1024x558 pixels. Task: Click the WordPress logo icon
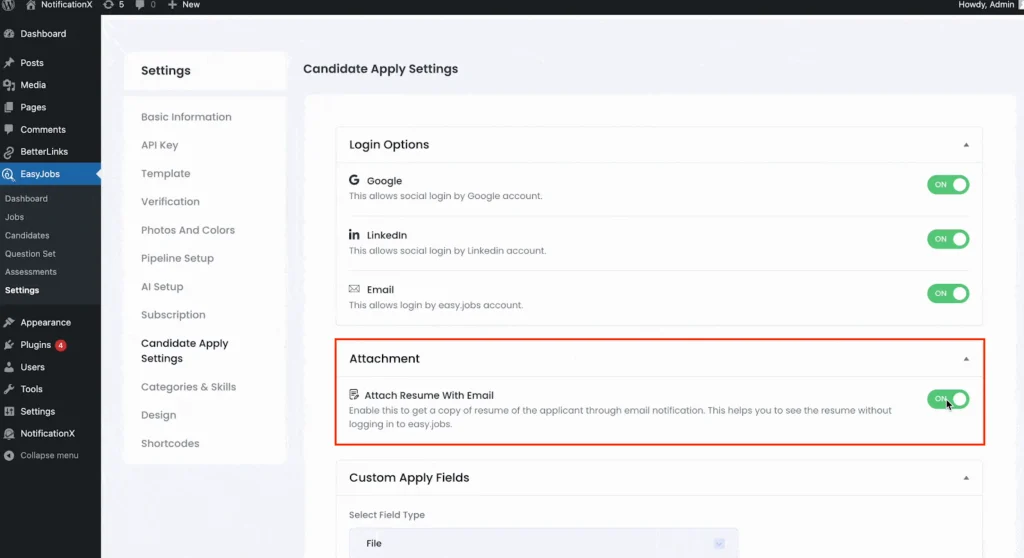coord(8,5)
